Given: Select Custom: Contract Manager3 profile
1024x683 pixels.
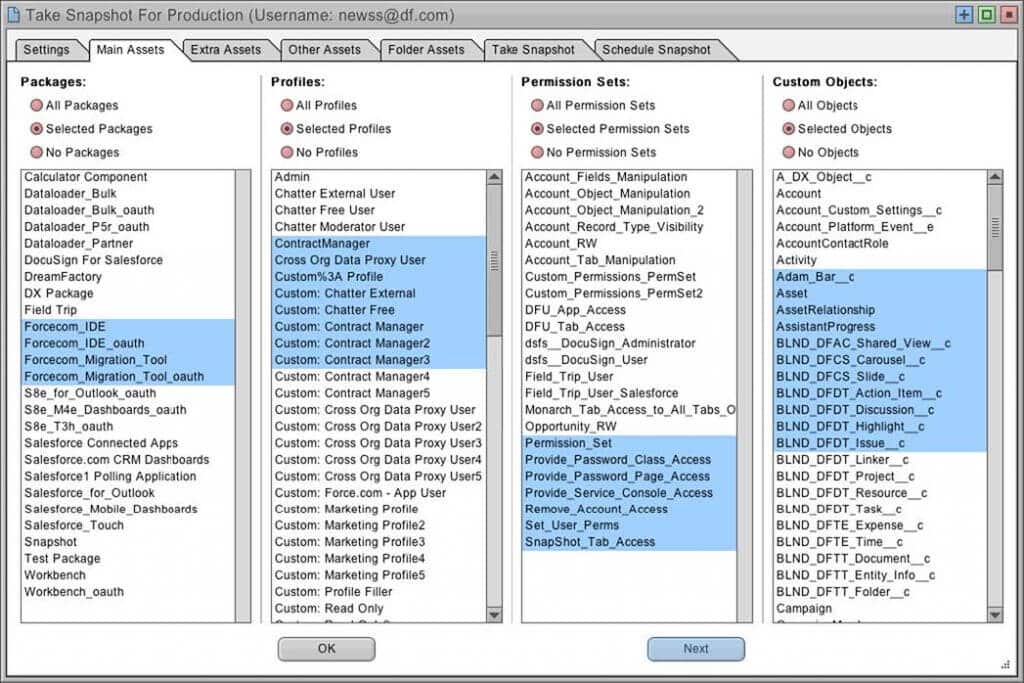Looking at the screenshot, I should [379, 360].
